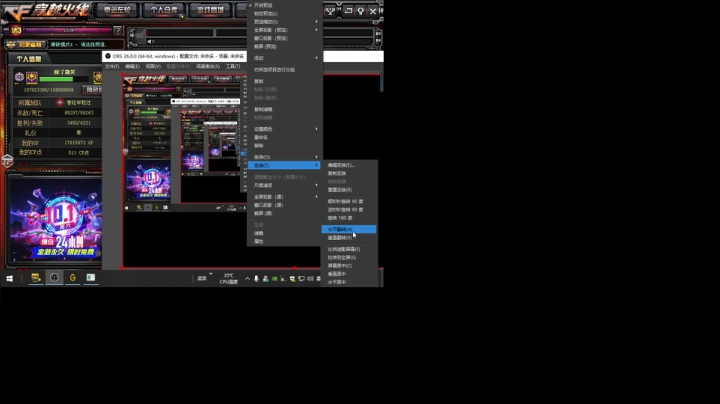Select 对所选项目进行分组 menu entry
Screen dimensions: 720x404
coord(285,70)
